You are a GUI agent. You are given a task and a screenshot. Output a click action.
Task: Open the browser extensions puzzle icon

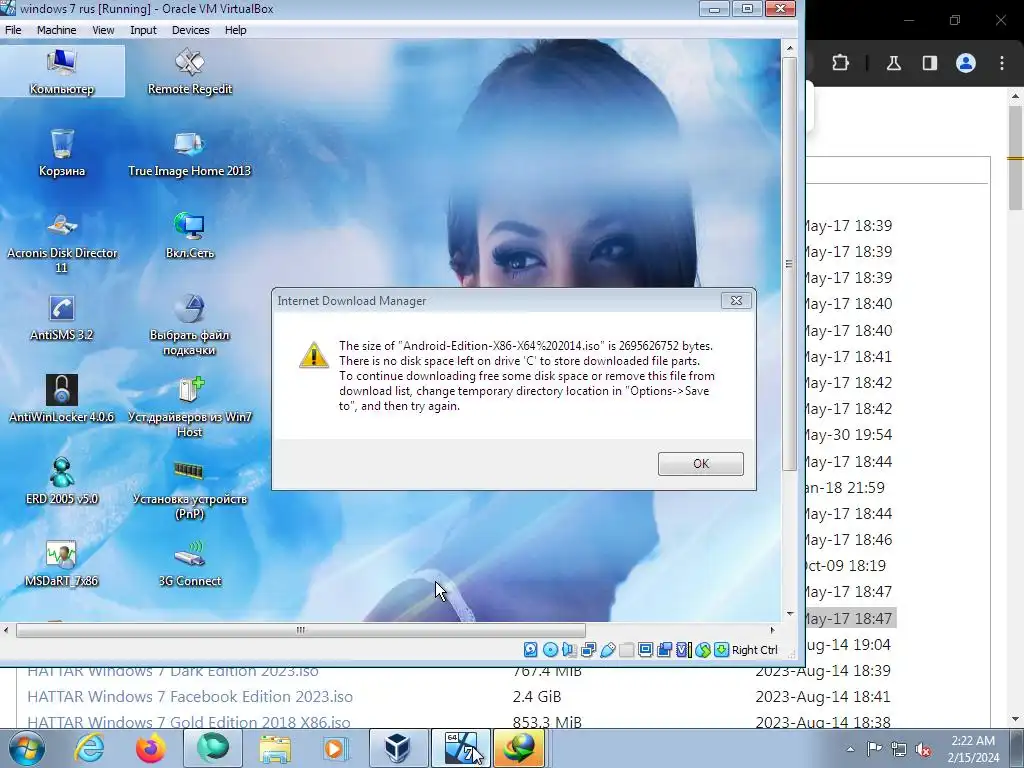click(840, 63)
